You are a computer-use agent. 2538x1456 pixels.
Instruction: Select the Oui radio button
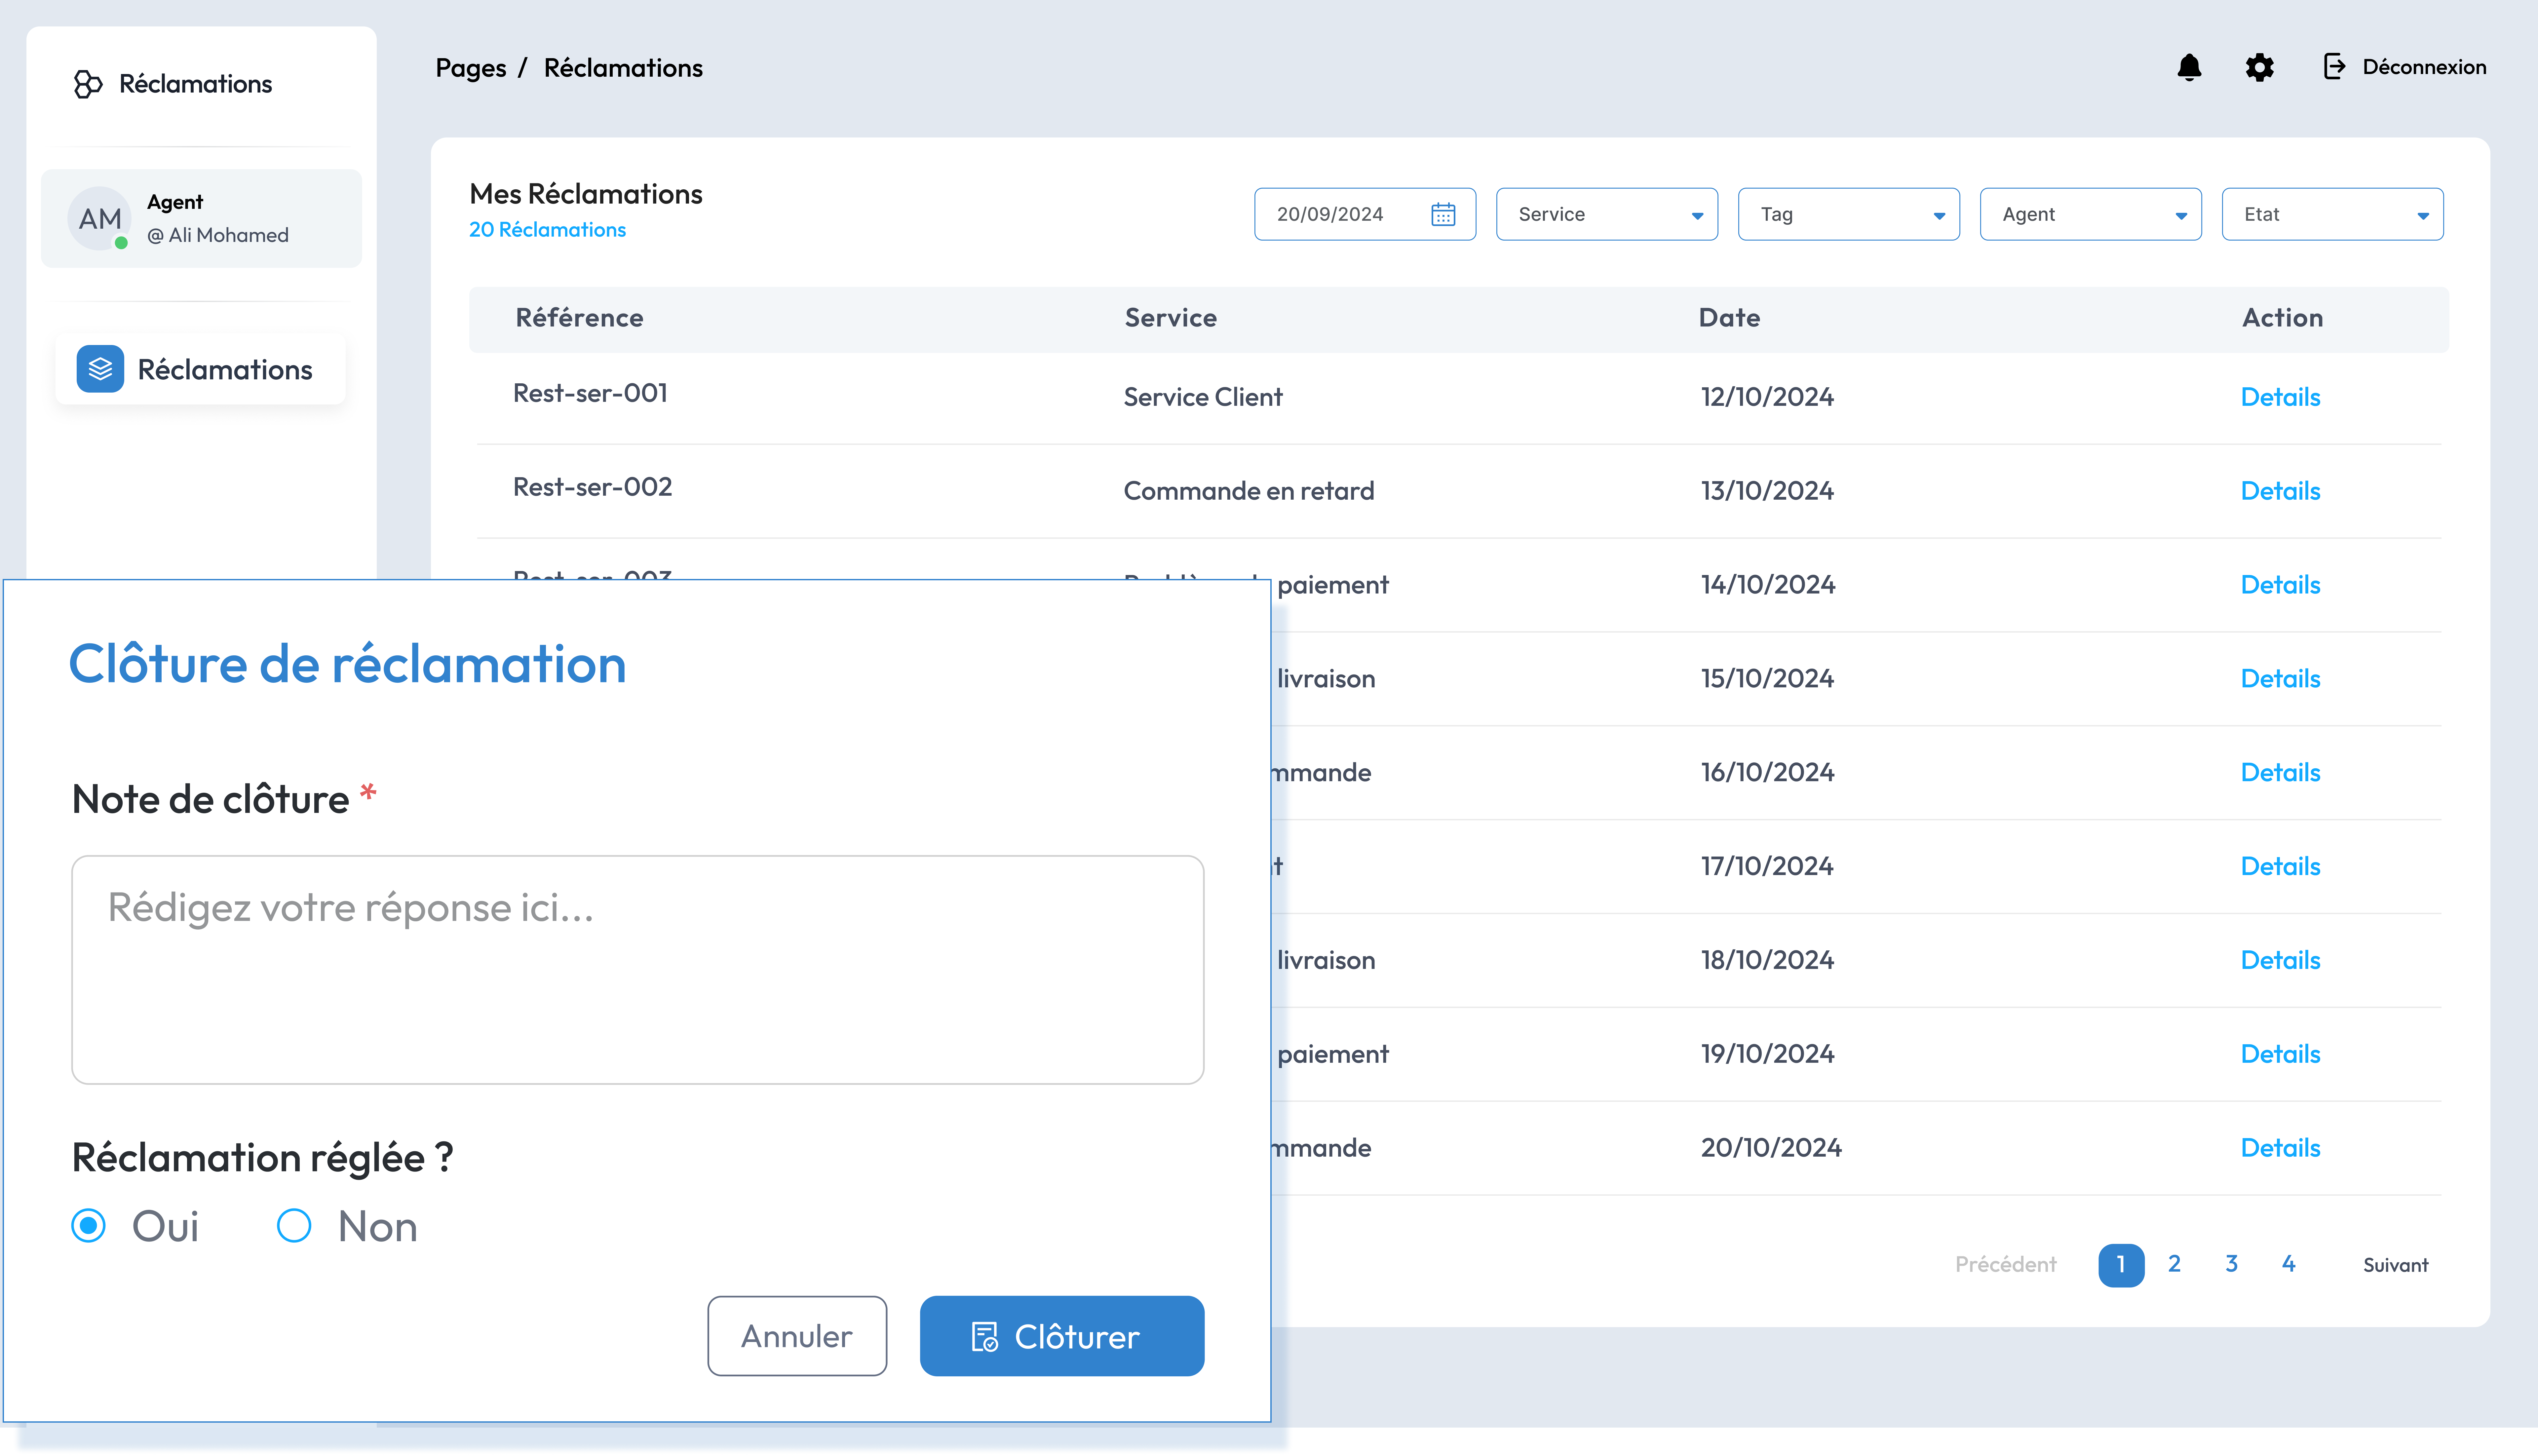88,1225
